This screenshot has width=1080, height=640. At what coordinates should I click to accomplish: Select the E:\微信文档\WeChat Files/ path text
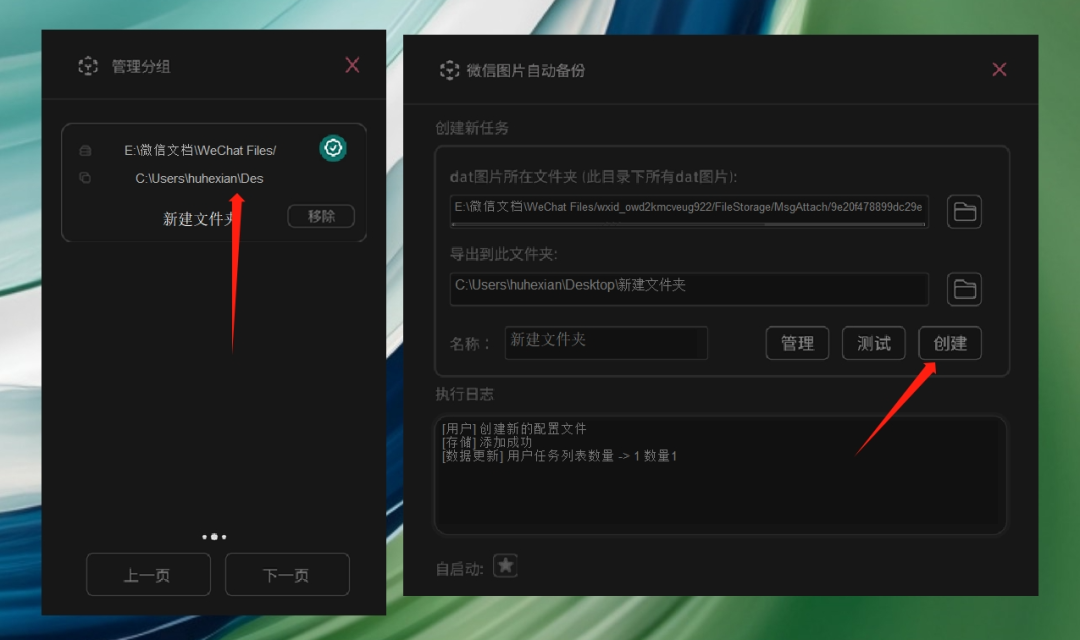[x=200, y=150]
